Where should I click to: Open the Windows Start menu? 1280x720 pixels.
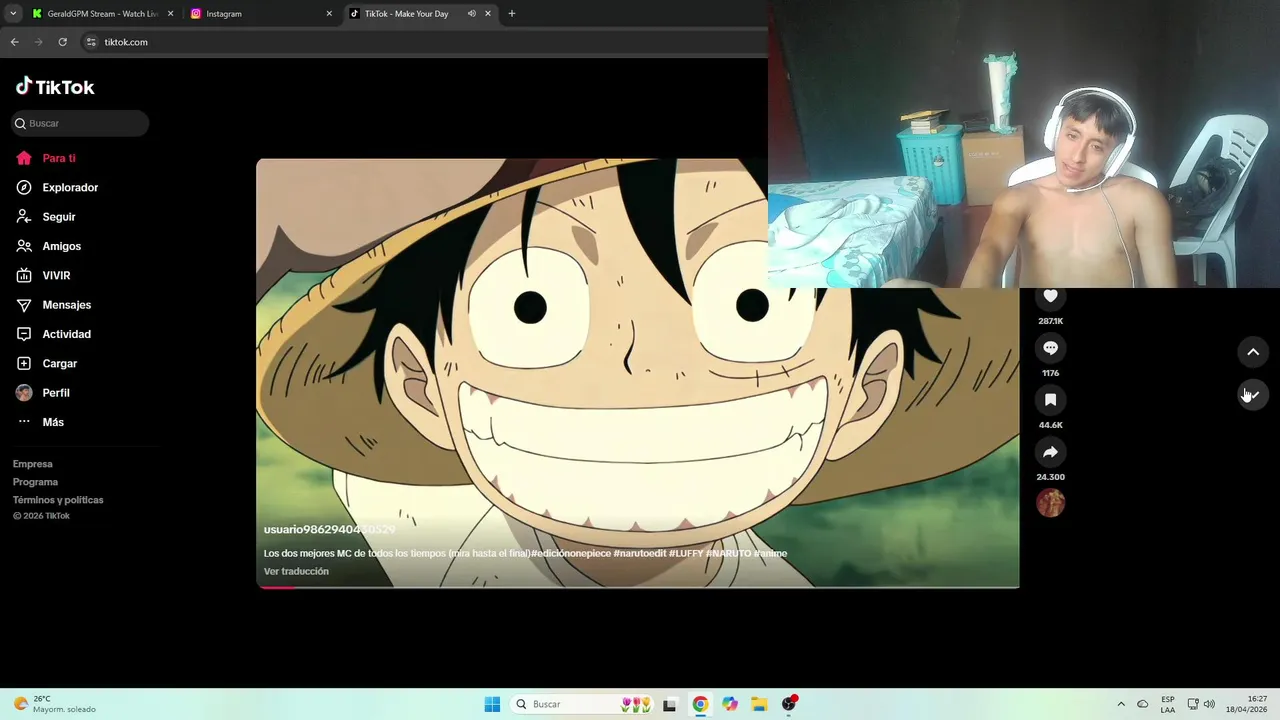(x=492, y=704)
